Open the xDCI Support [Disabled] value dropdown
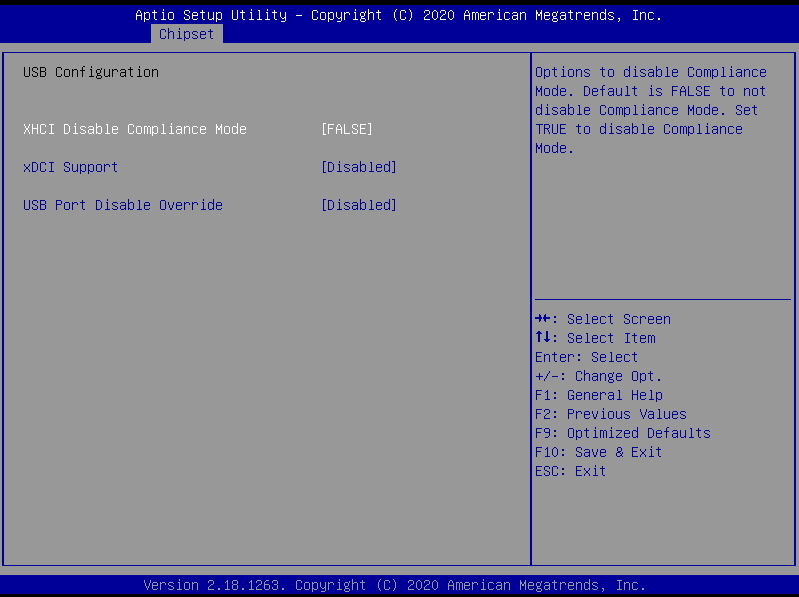799x597 pixels. (358, 167)
